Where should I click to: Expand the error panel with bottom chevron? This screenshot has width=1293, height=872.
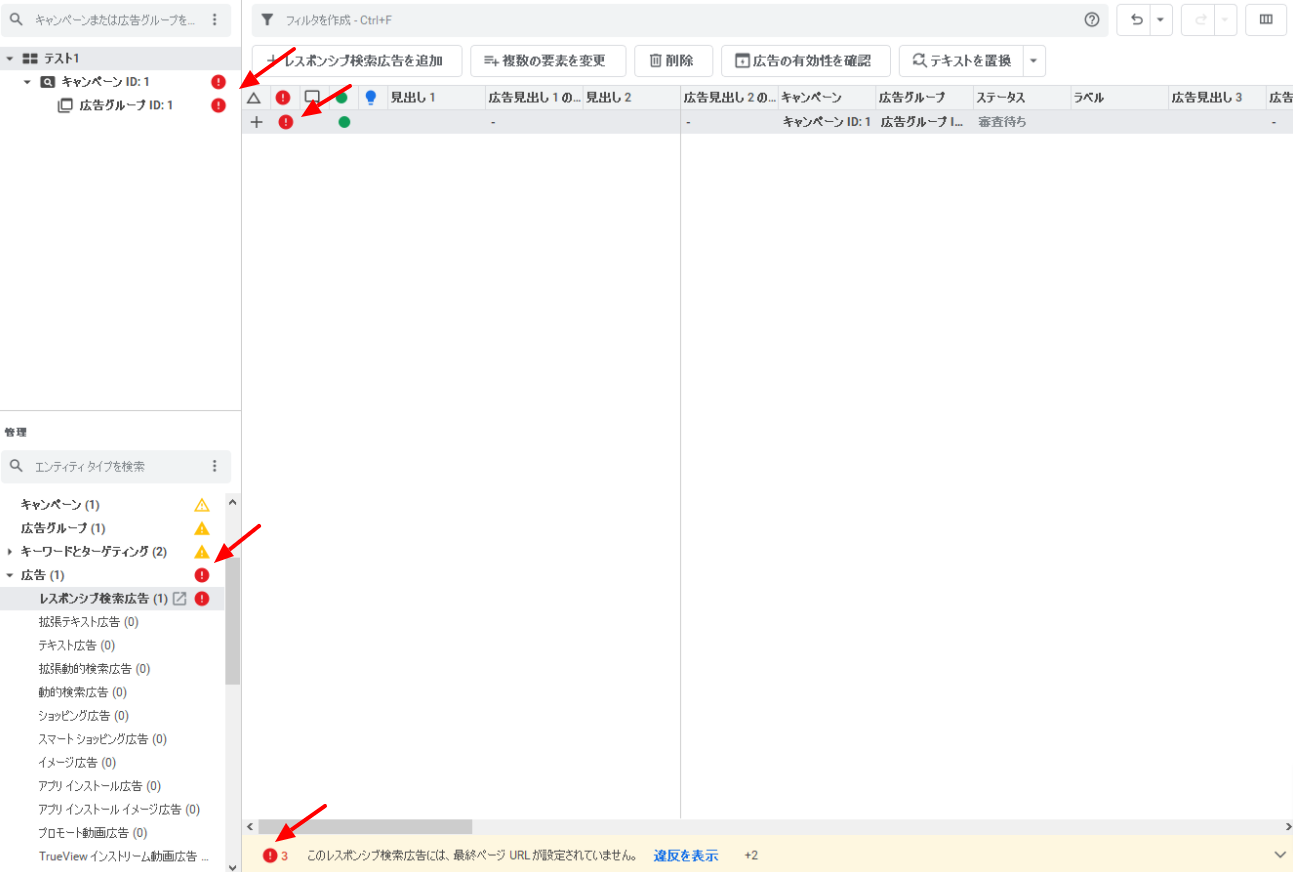tap(1279, 855)
